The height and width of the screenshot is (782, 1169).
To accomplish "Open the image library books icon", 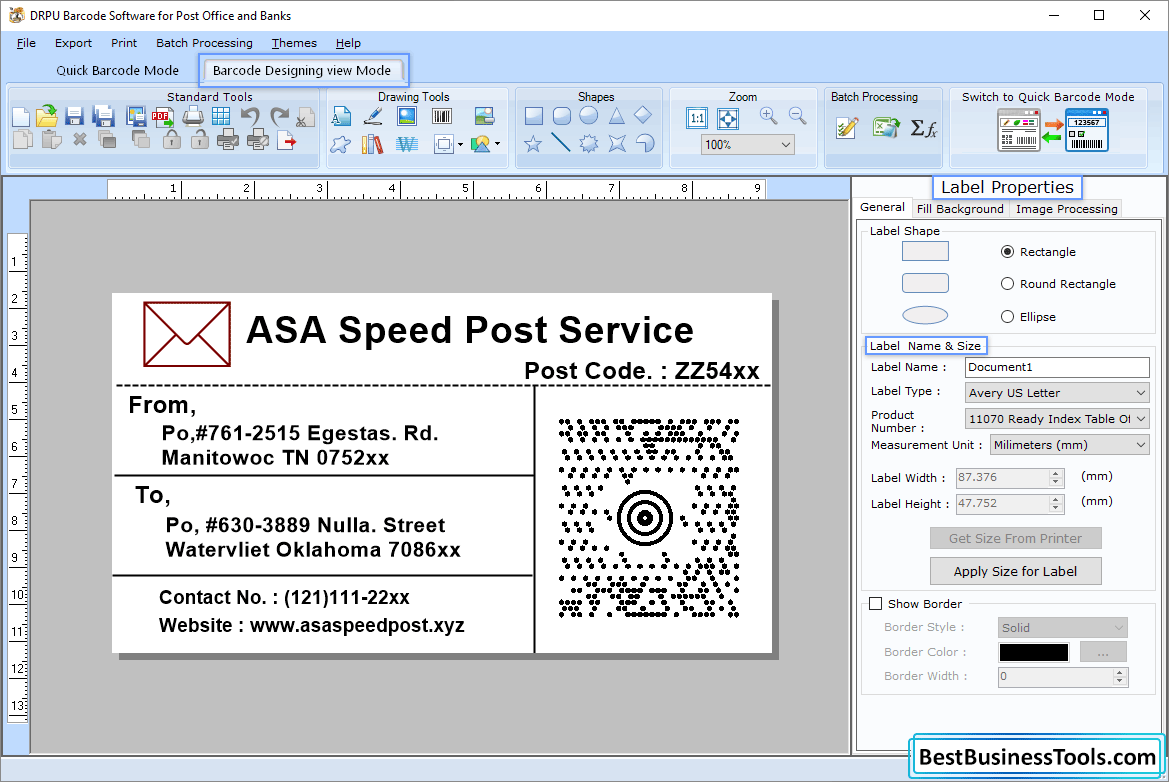I will coord(372,144).
